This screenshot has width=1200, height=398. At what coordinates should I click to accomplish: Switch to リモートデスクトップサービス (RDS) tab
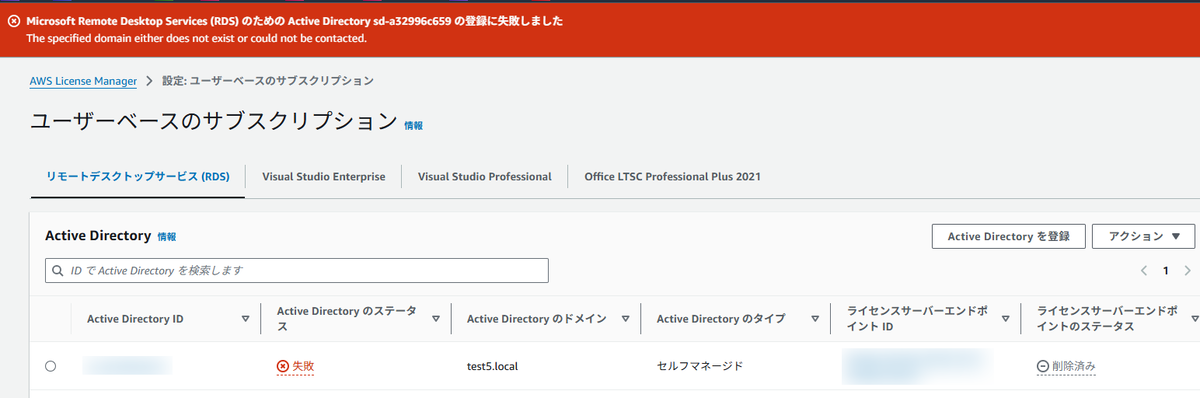pyautogui.click(x=138, y=176)
